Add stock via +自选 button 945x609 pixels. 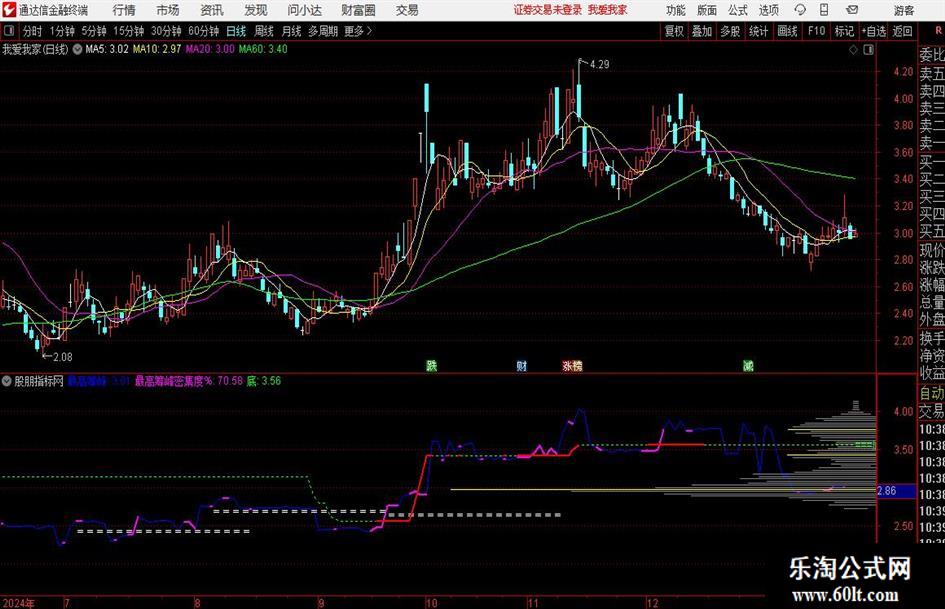874,31
